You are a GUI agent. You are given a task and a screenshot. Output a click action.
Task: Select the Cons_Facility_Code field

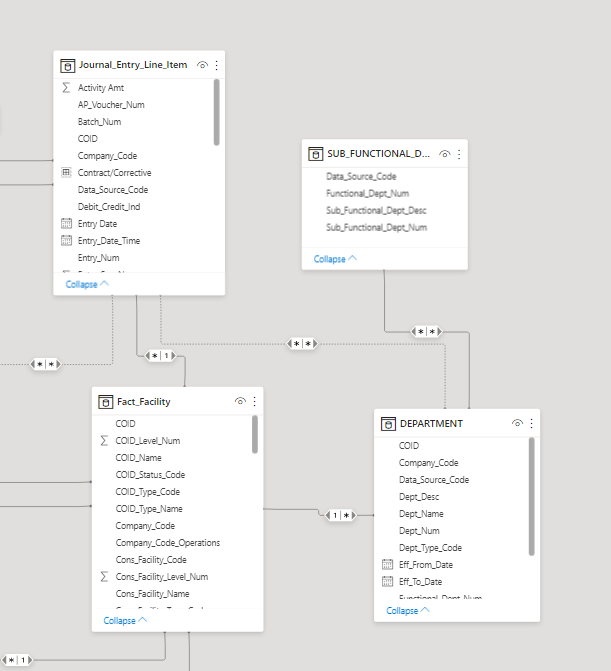[x=151, y=560]
